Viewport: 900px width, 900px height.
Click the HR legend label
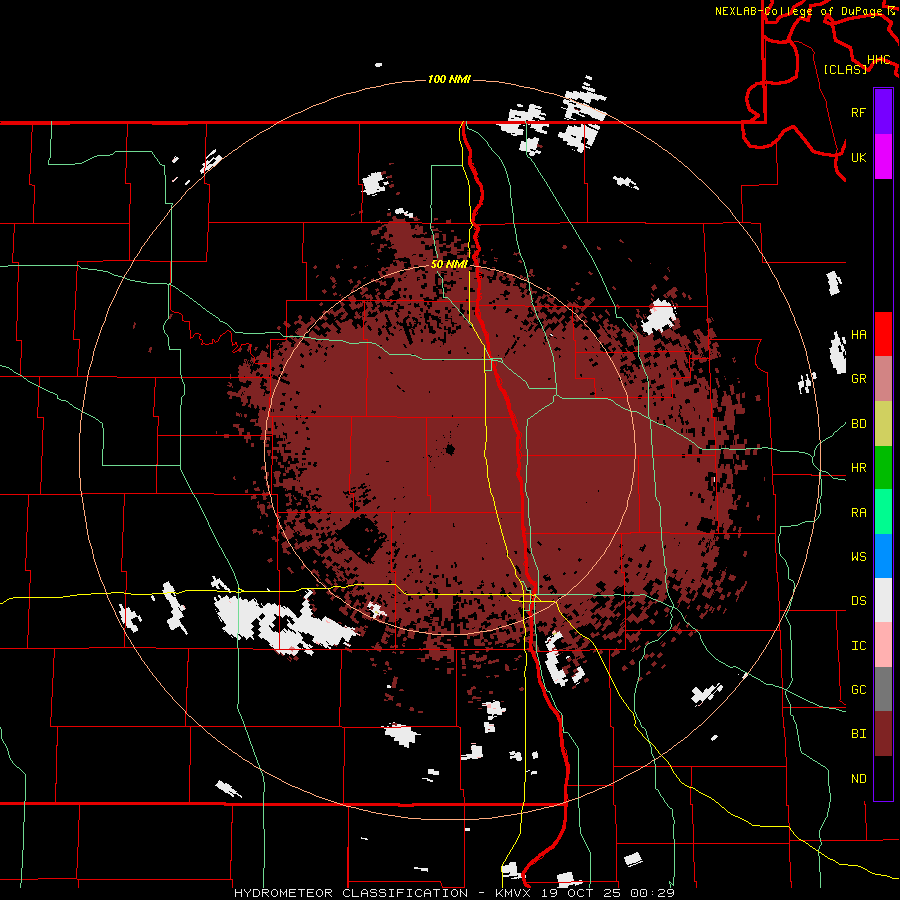click(858, 468)
